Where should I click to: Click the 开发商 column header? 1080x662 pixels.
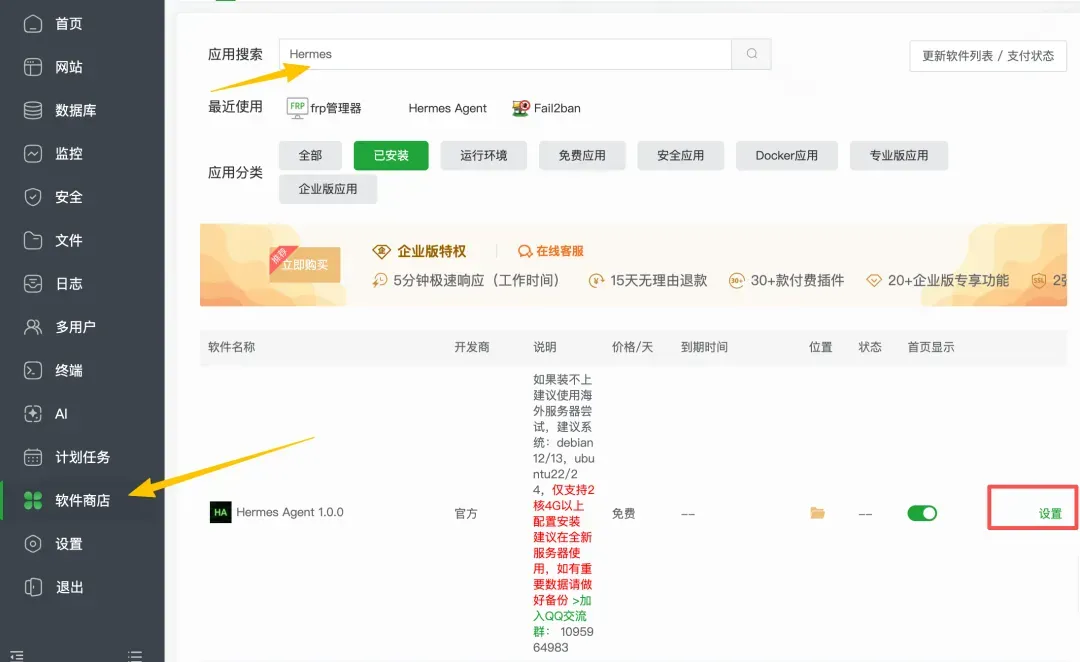472,346
